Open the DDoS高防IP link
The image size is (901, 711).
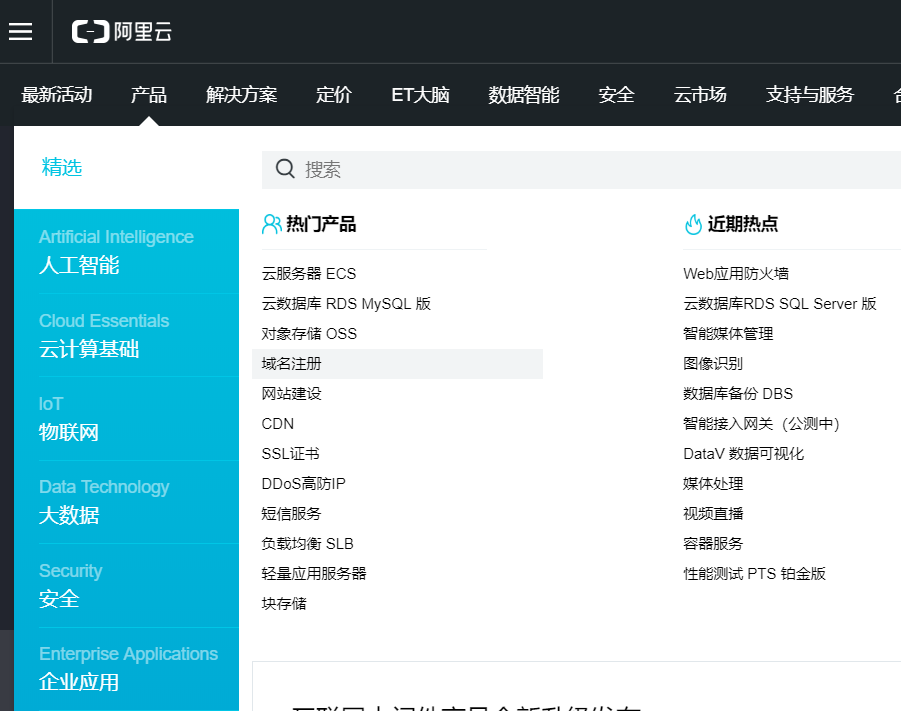point(303,484)
